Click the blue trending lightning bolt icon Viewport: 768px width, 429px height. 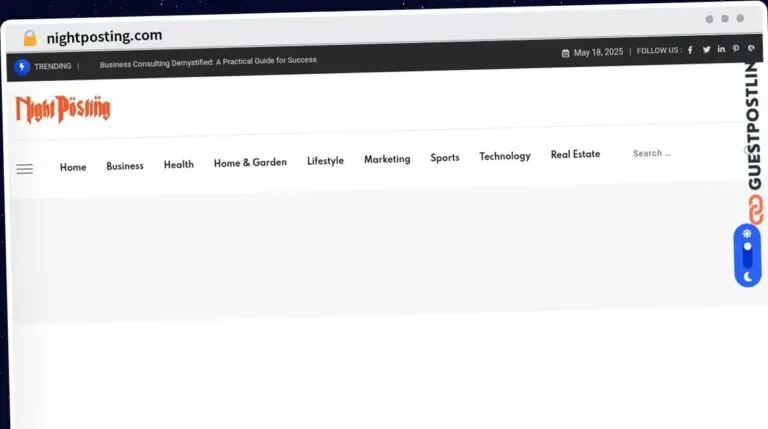(x=22, y=67)
